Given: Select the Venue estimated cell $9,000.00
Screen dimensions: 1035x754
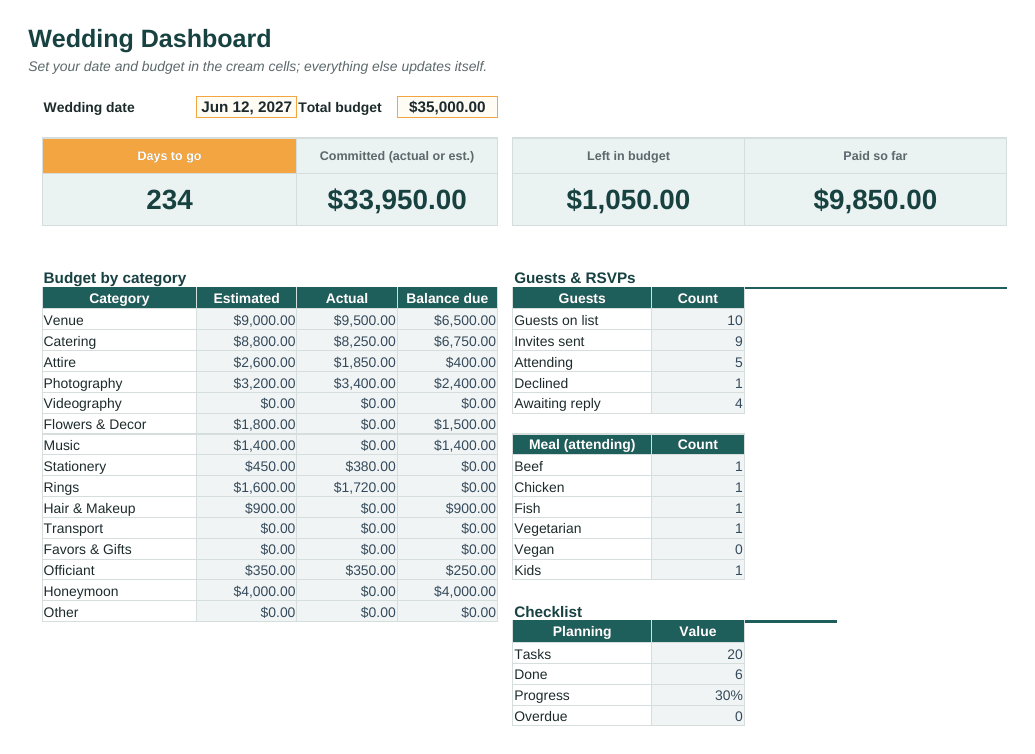Looking at the screenshot, I should point(246,320).
